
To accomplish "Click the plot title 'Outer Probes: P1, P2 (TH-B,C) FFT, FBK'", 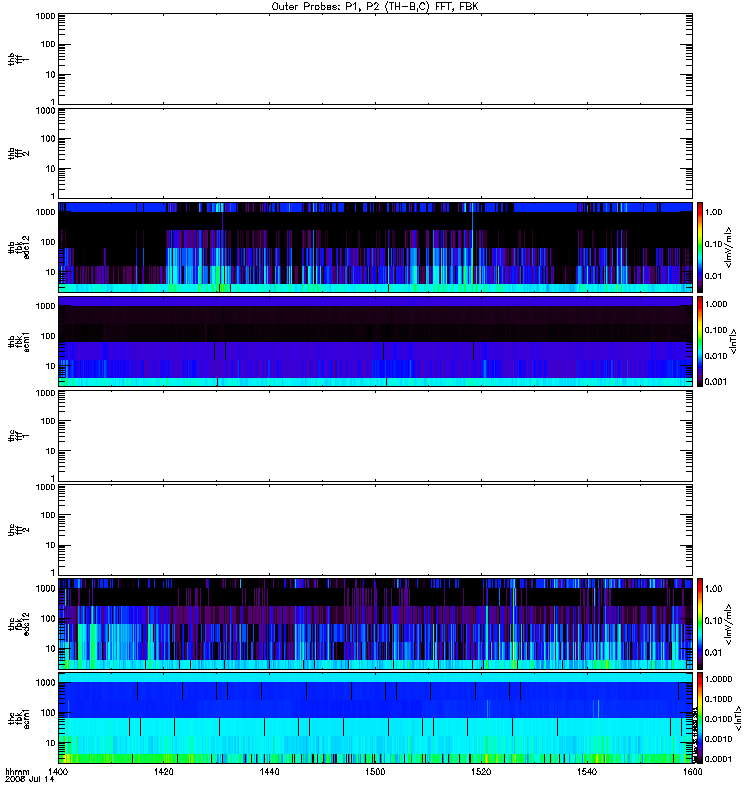I will (375, 7).
